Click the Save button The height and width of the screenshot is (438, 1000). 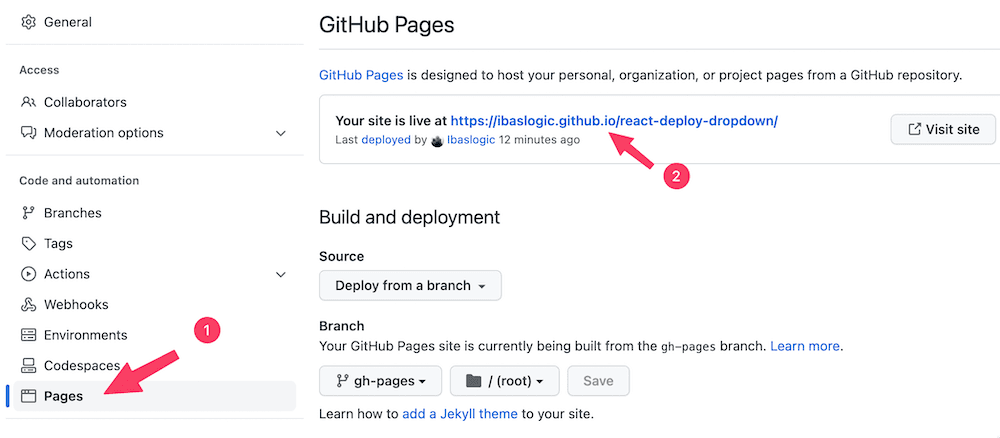(598, 381)
